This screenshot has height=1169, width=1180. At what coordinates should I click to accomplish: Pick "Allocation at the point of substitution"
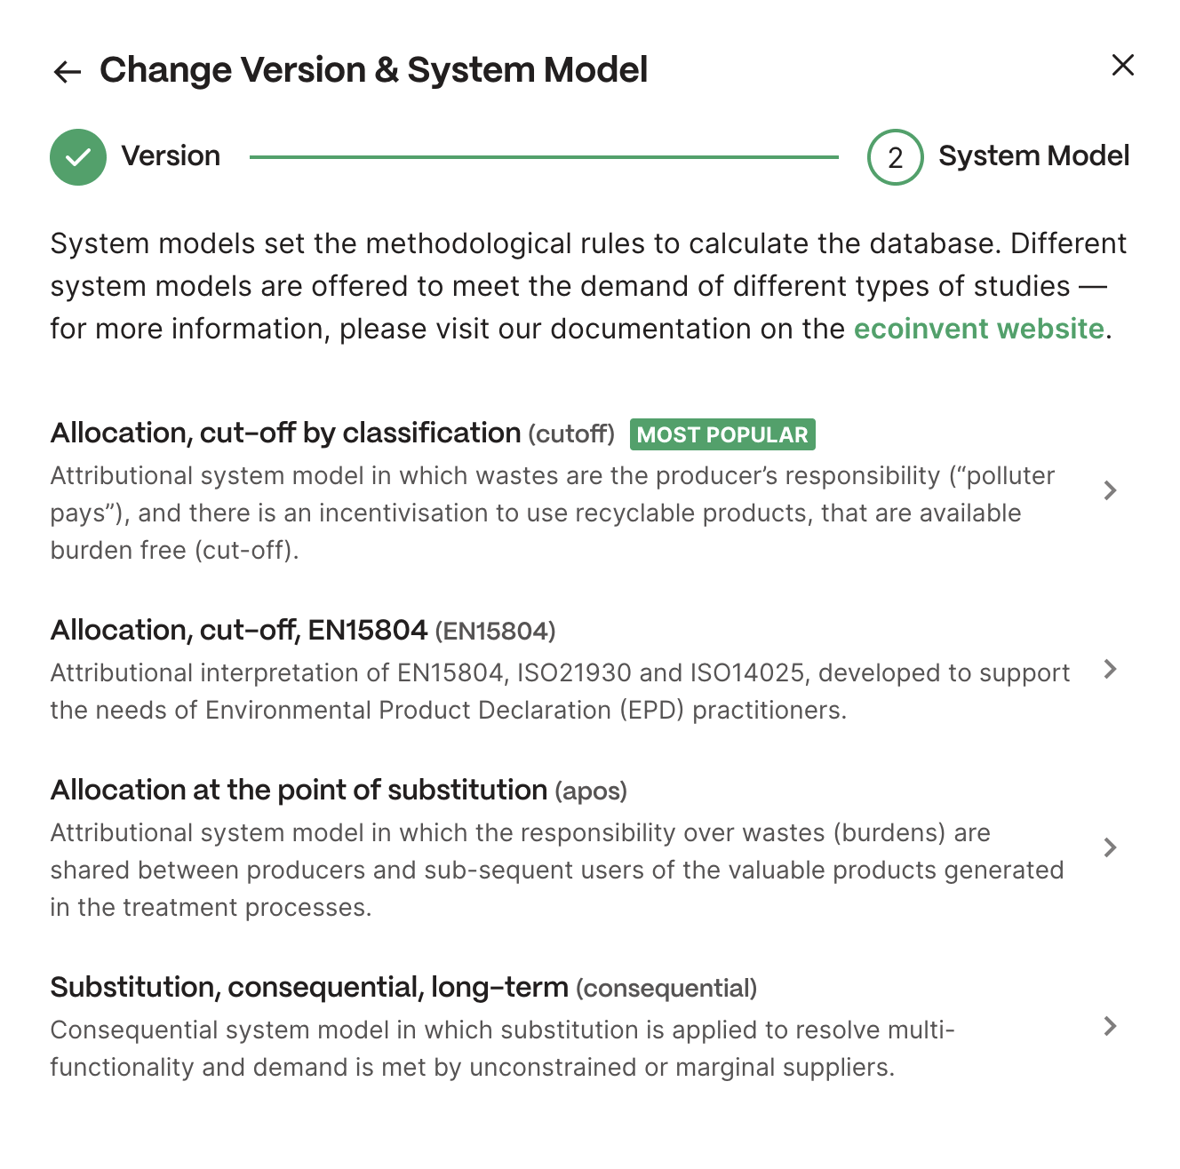pos(299,790)
